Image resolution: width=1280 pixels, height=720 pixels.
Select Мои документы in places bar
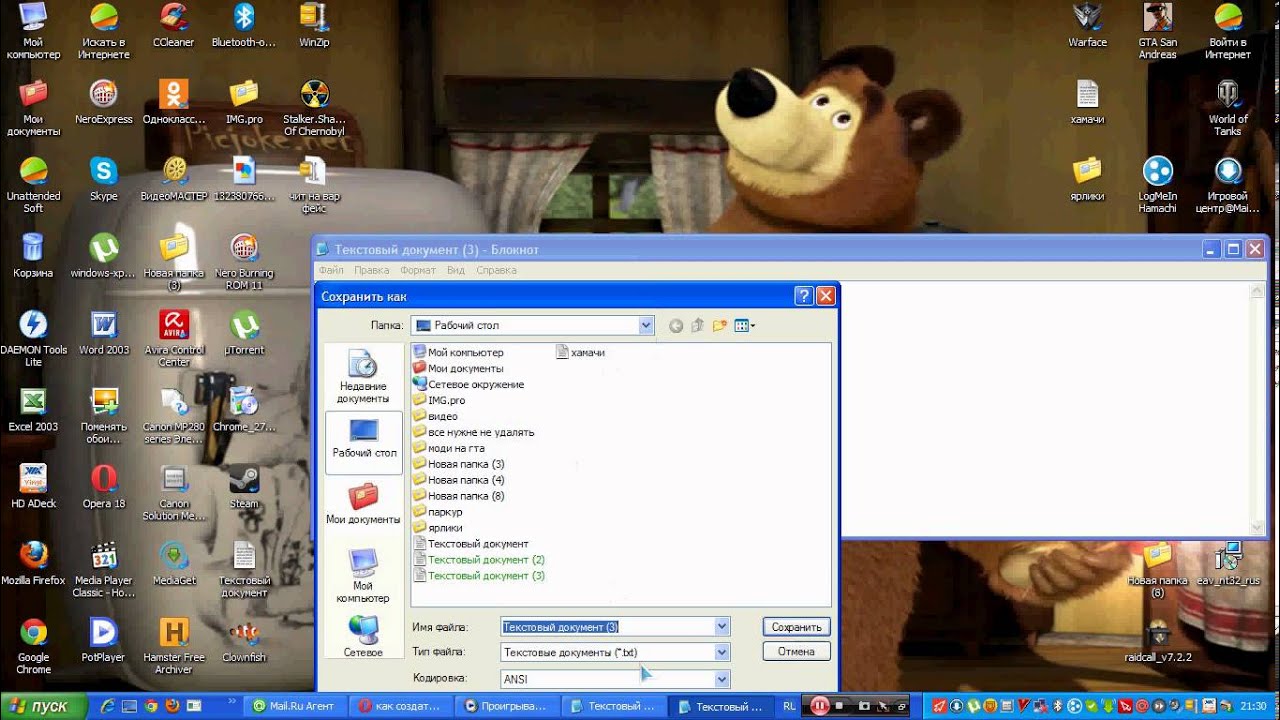(x=363, y=505)
